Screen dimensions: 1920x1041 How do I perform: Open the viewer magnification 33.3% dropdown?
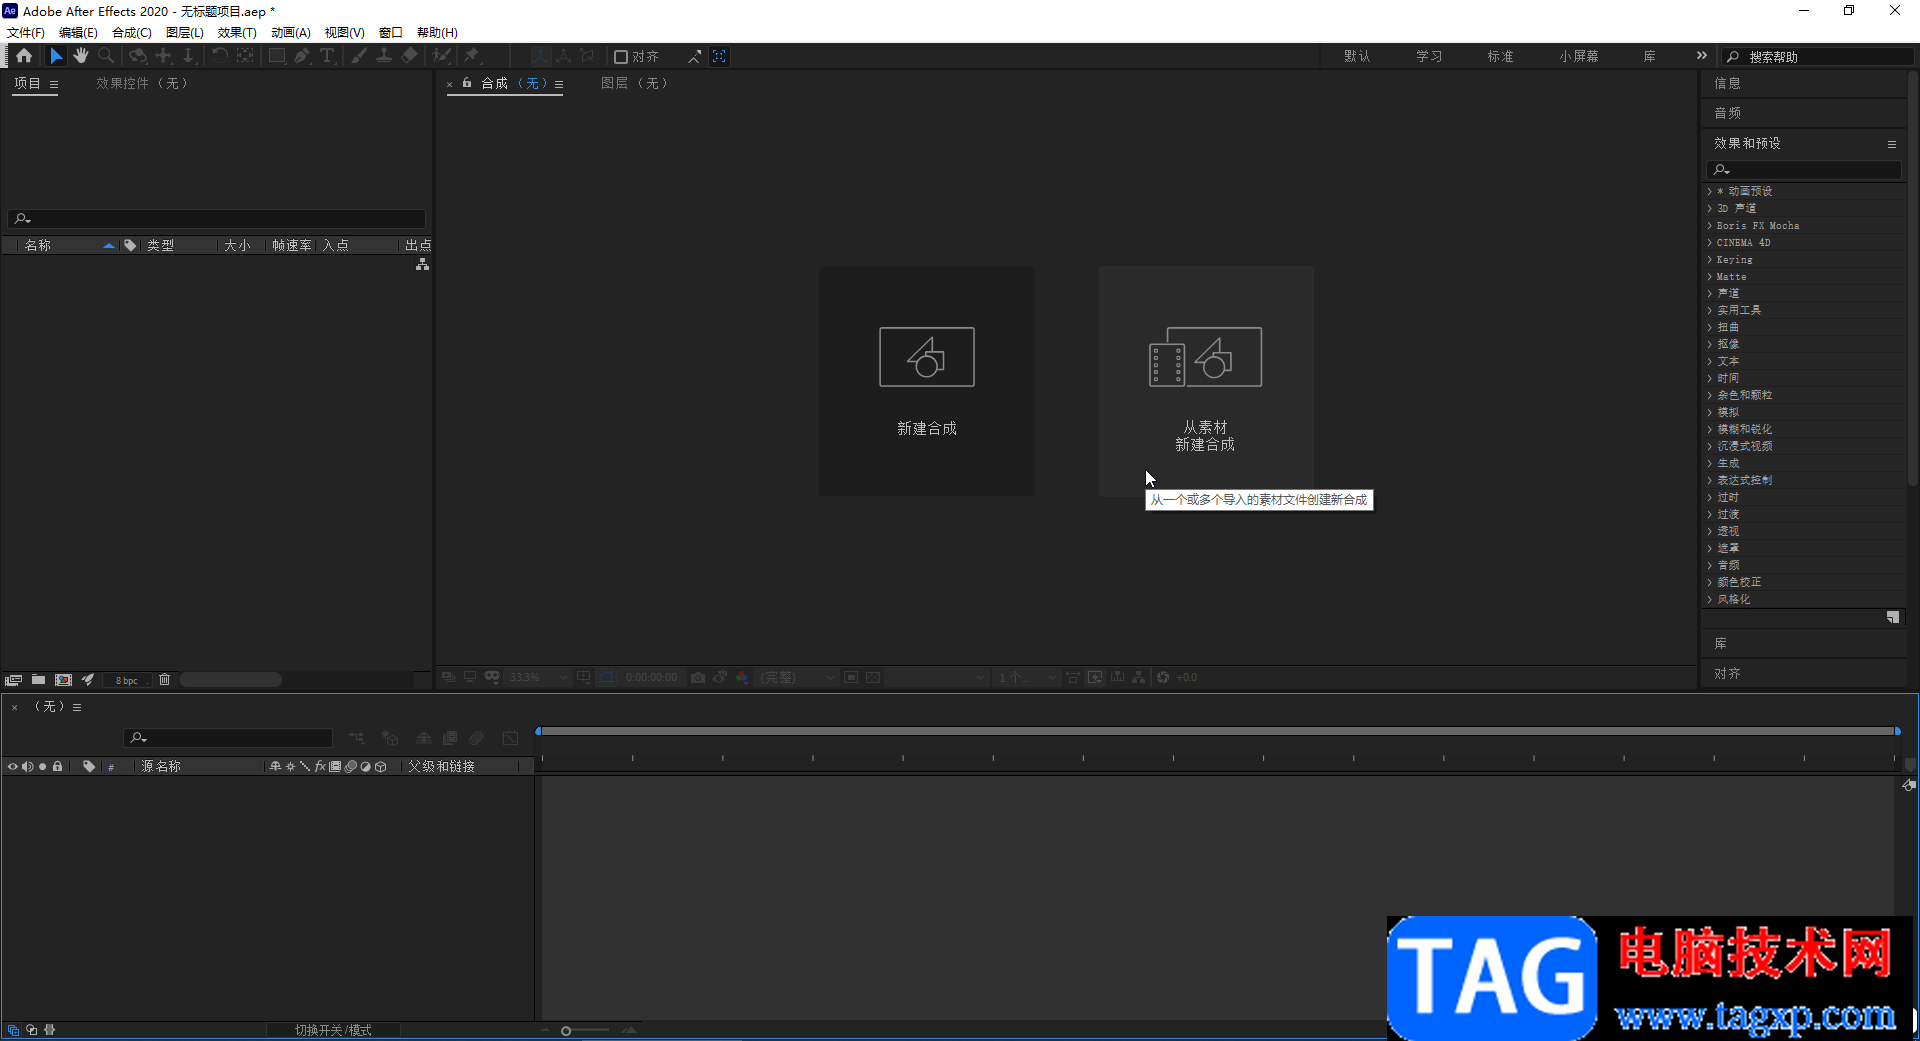[538, 678]
